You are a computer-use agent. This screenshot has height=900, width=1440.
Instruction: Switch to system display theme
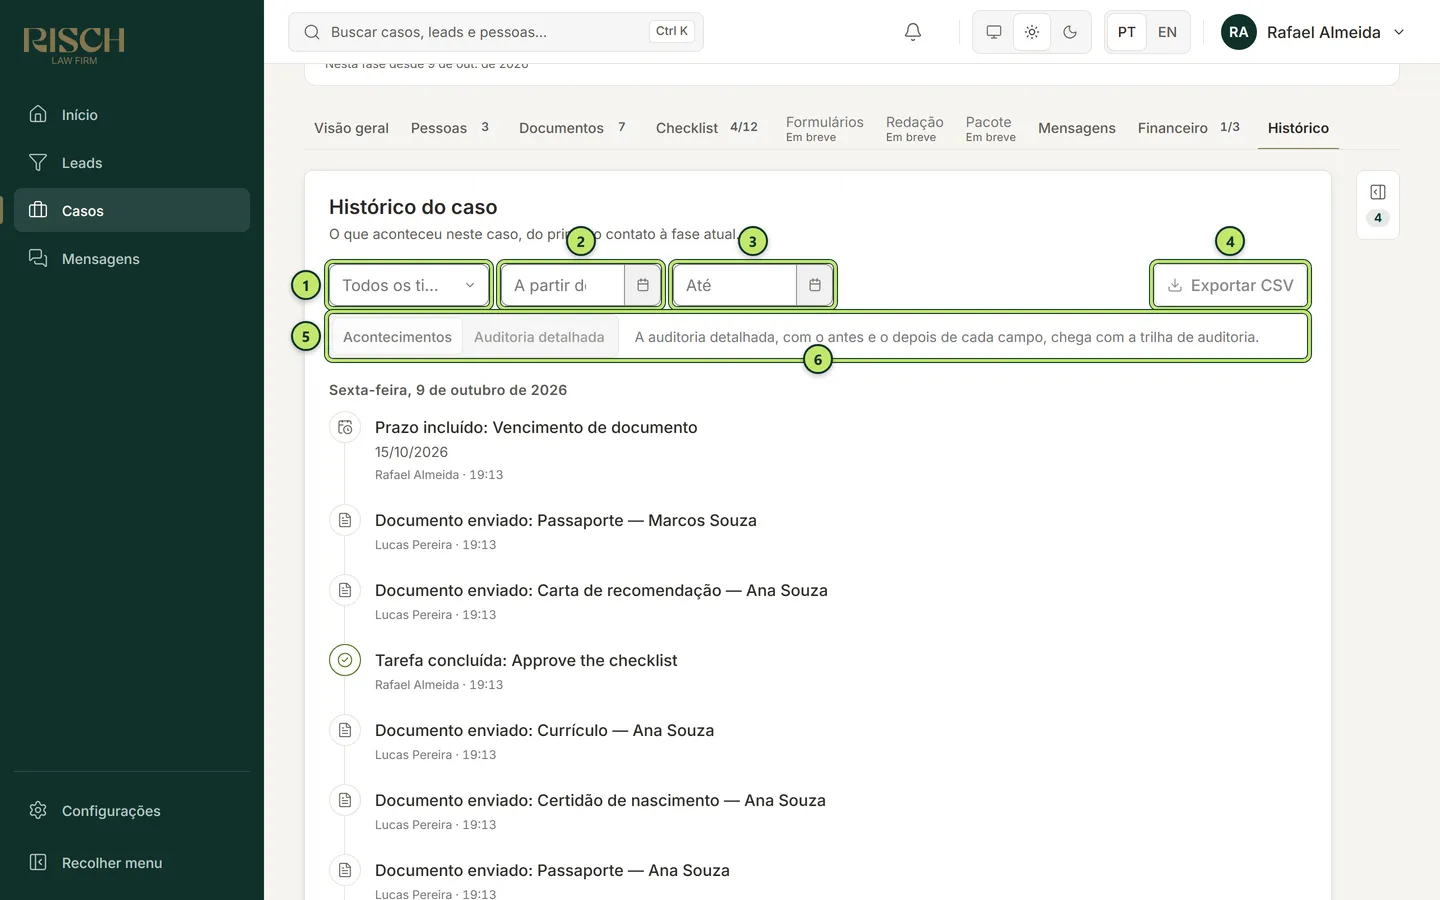(994, 32)
